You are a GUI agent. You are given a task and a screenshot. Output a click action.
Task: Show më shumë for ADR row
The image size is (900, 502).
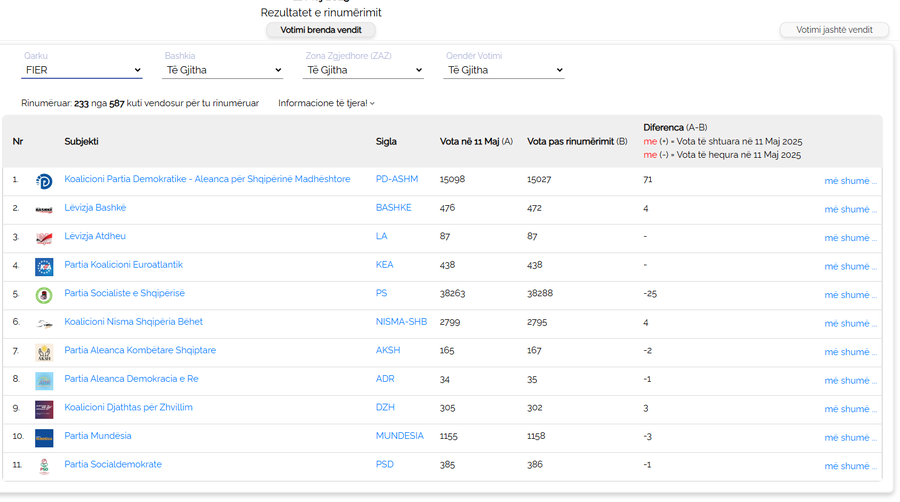point(851,380)
